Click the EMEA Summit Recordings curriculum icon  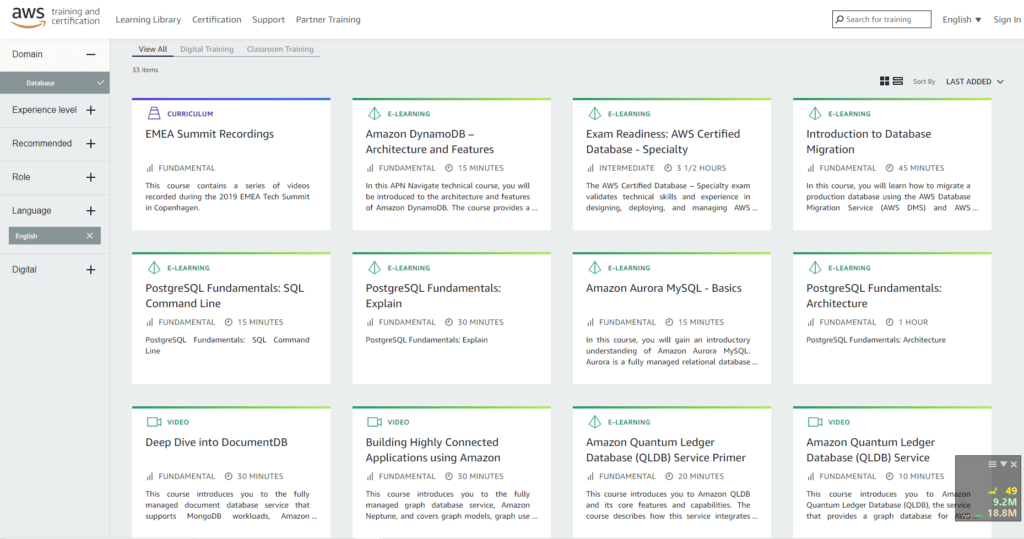[x=154, y=114]
